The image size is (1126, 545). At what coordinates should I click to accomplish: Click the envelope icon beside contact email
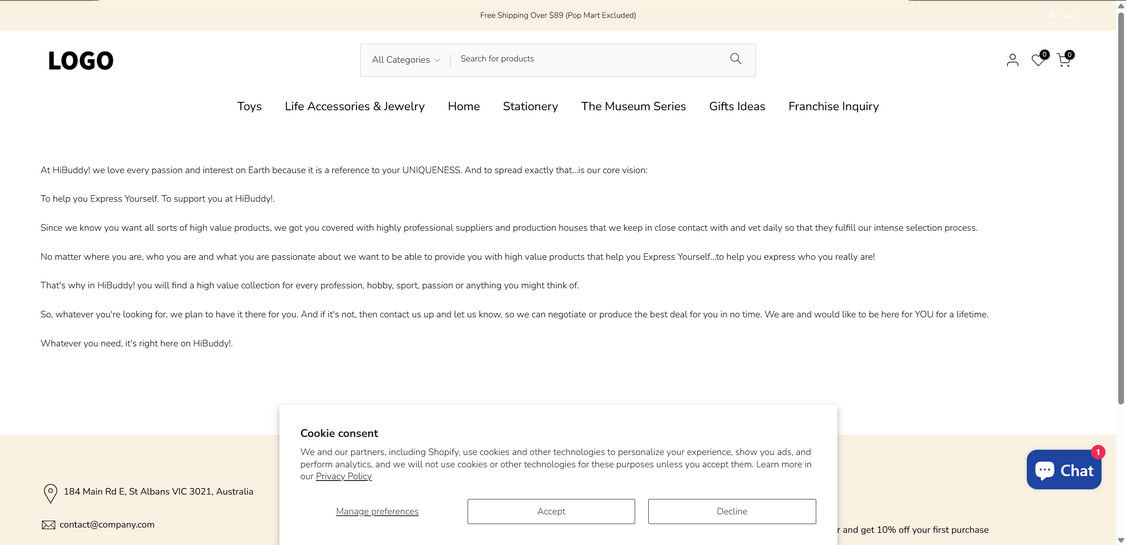pos(48,525)
